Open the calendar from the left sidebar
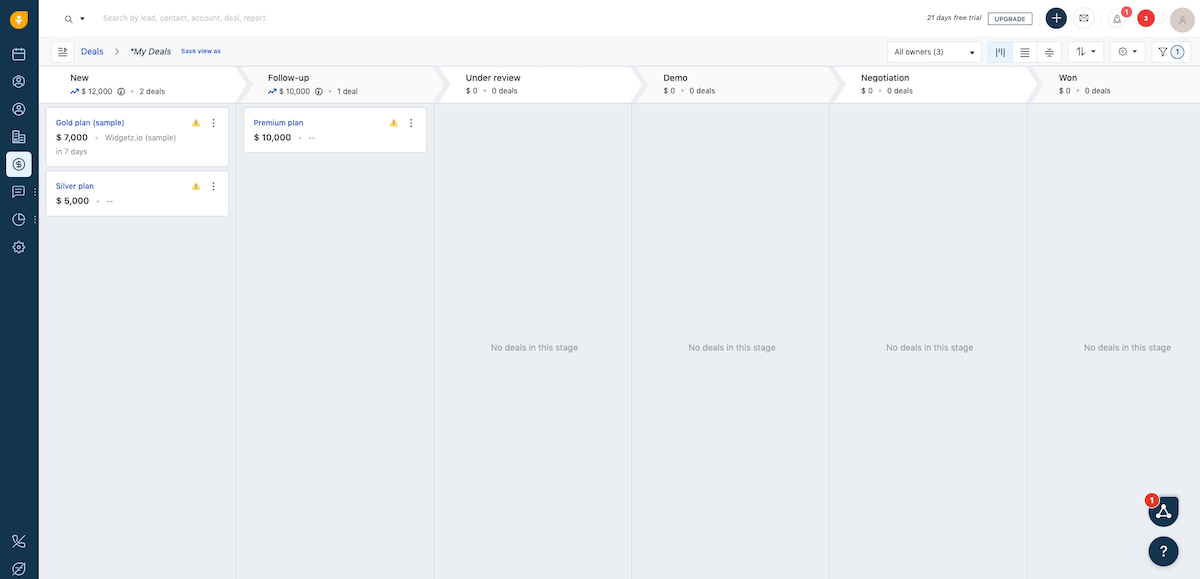The width and height of the screenshot is (1200, 579). tap(18, 54)
